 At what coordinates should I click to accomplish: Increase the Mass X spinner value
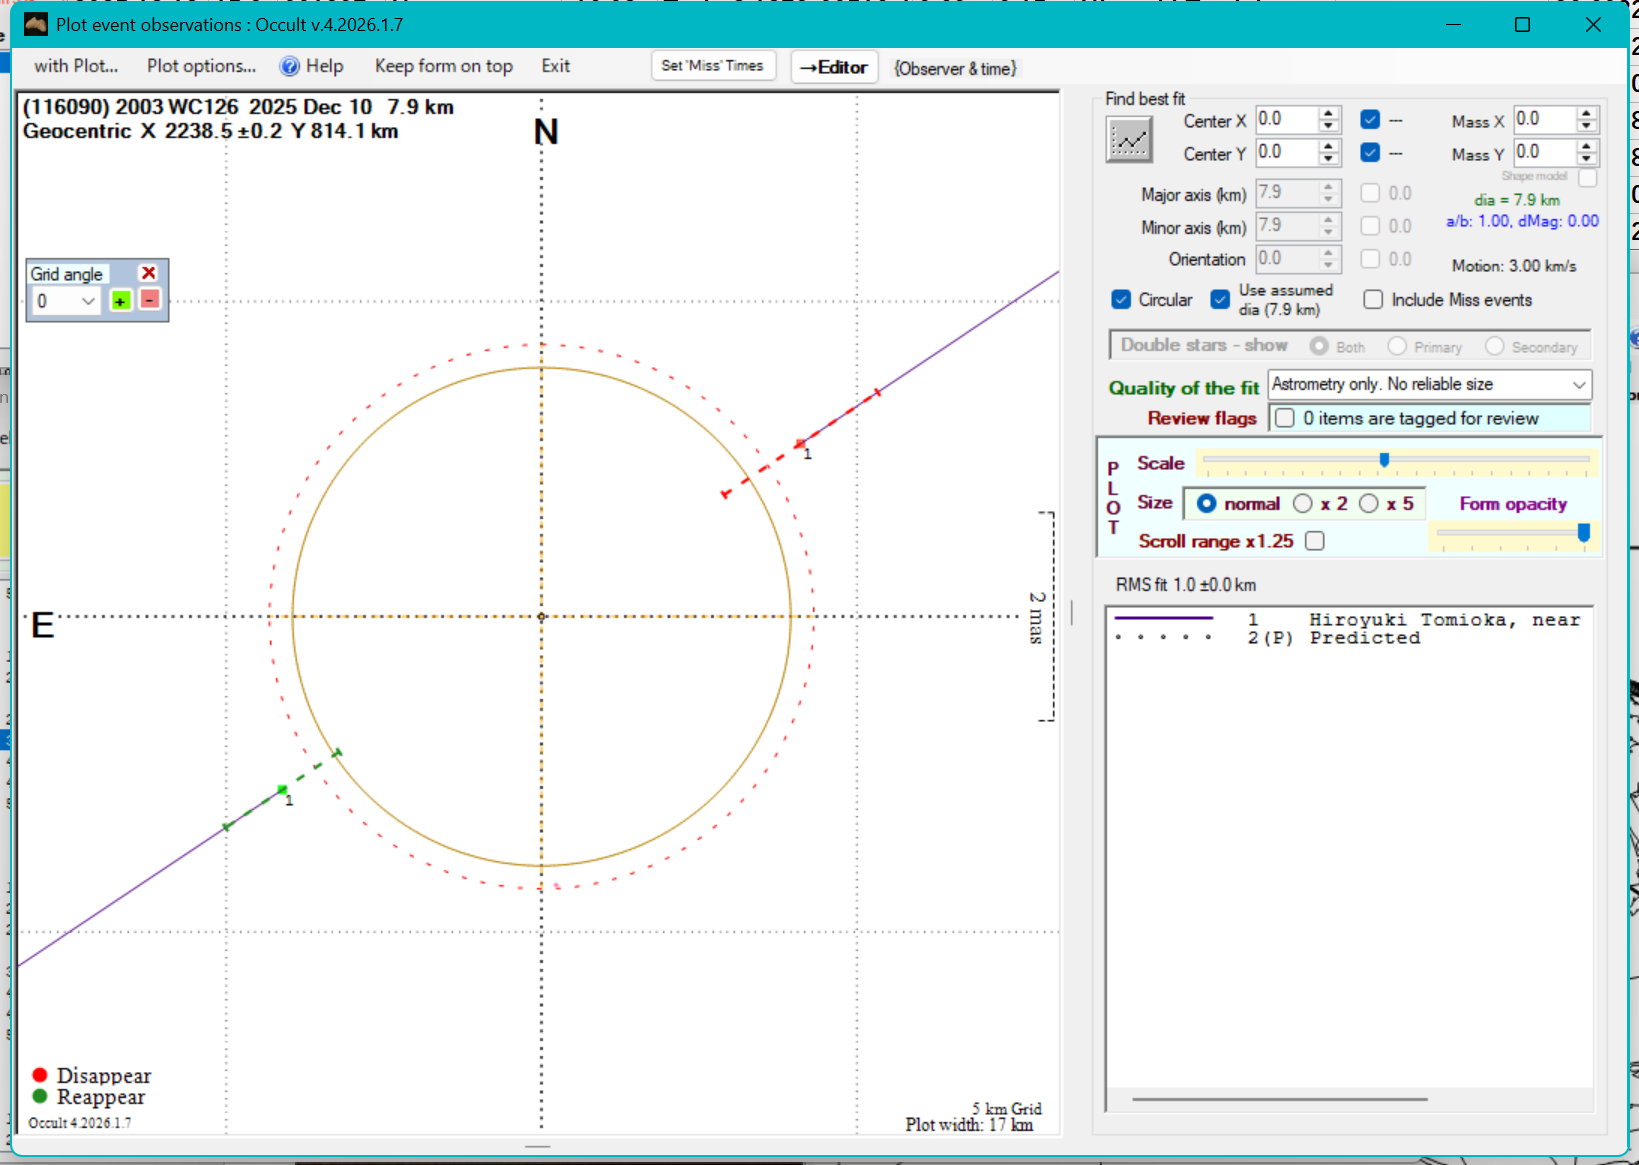(1586, 113)
